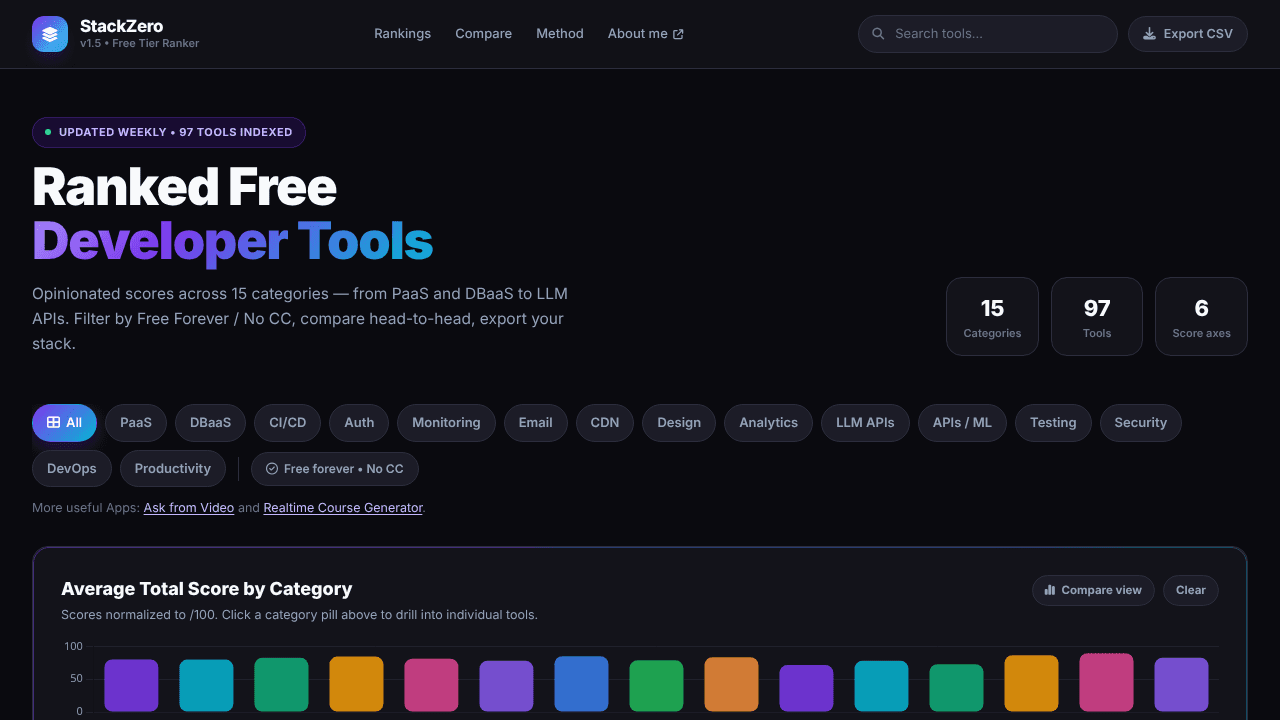The image size is (1280, 720).
Task: Go to the Method page
Action: [560, 34]
